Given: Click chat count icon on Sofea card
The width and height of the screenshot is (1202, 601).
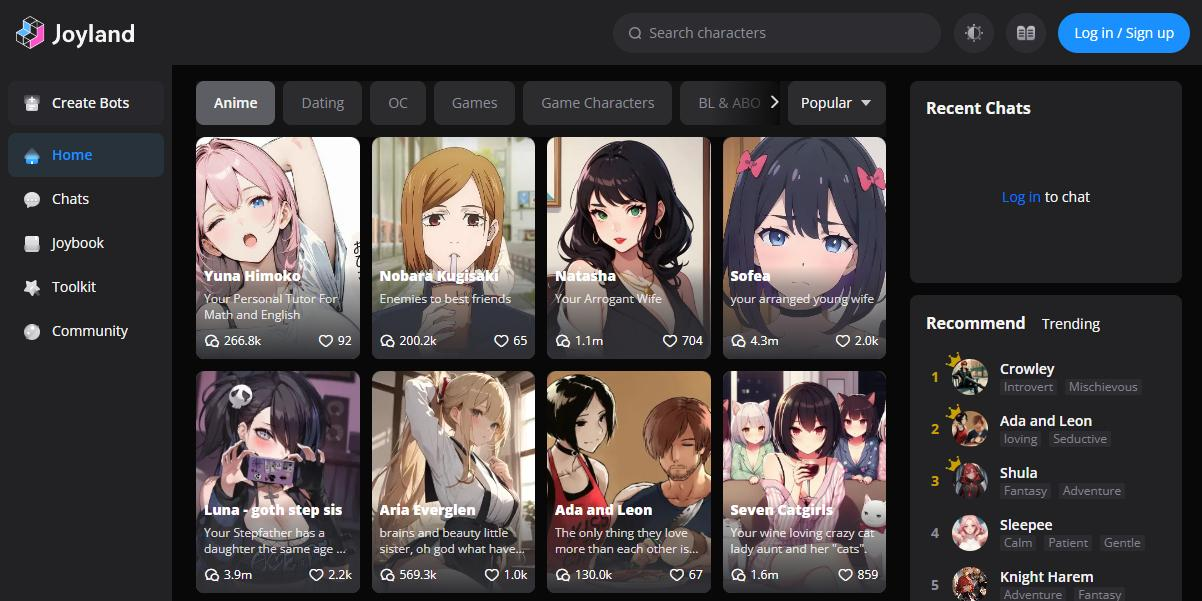Looking at the screenshot, I should pos(739,341).
